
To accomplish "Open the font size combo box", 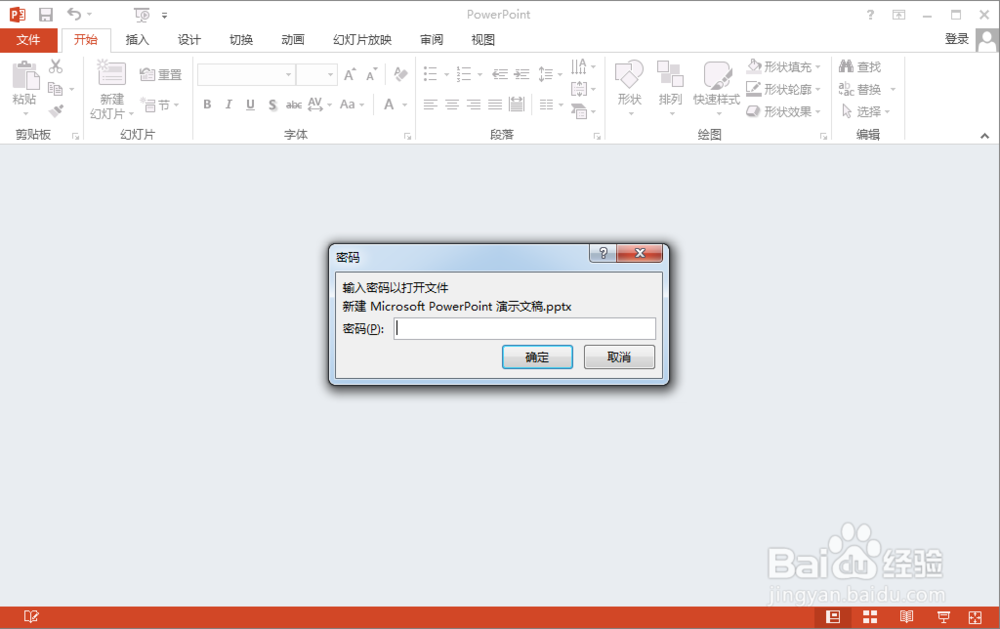I will pos(317,75).
